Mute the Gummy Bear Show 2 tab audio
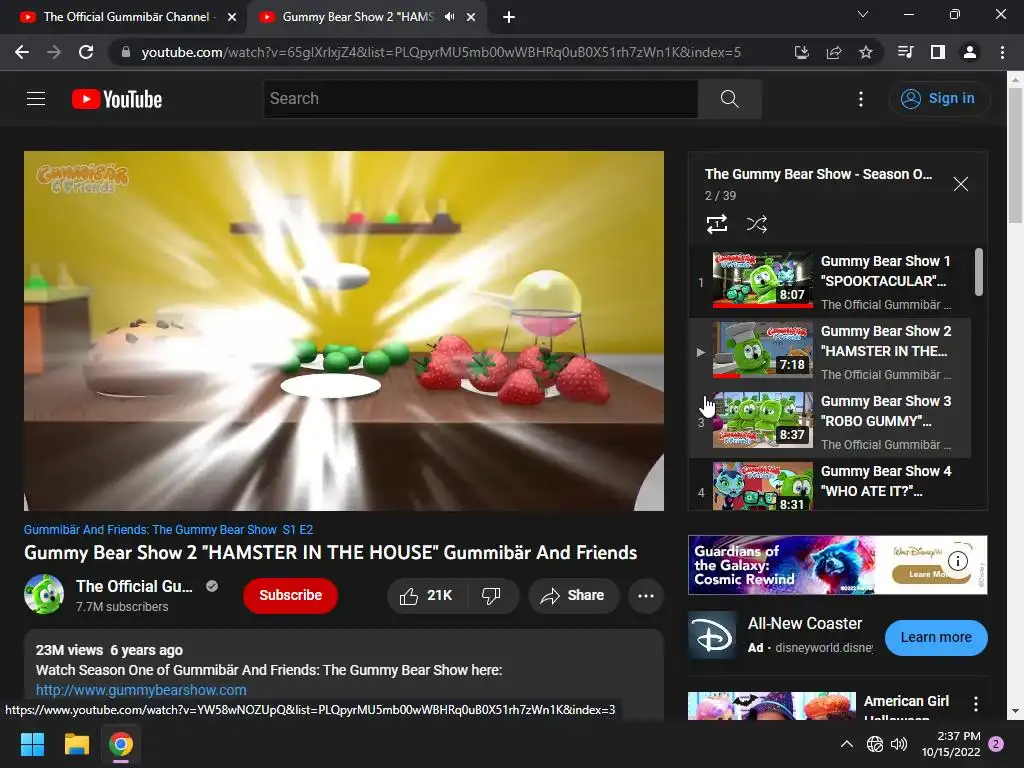The height and width of the screenshot is (768, 1024). pyautogui.click(x=449, y=17)
